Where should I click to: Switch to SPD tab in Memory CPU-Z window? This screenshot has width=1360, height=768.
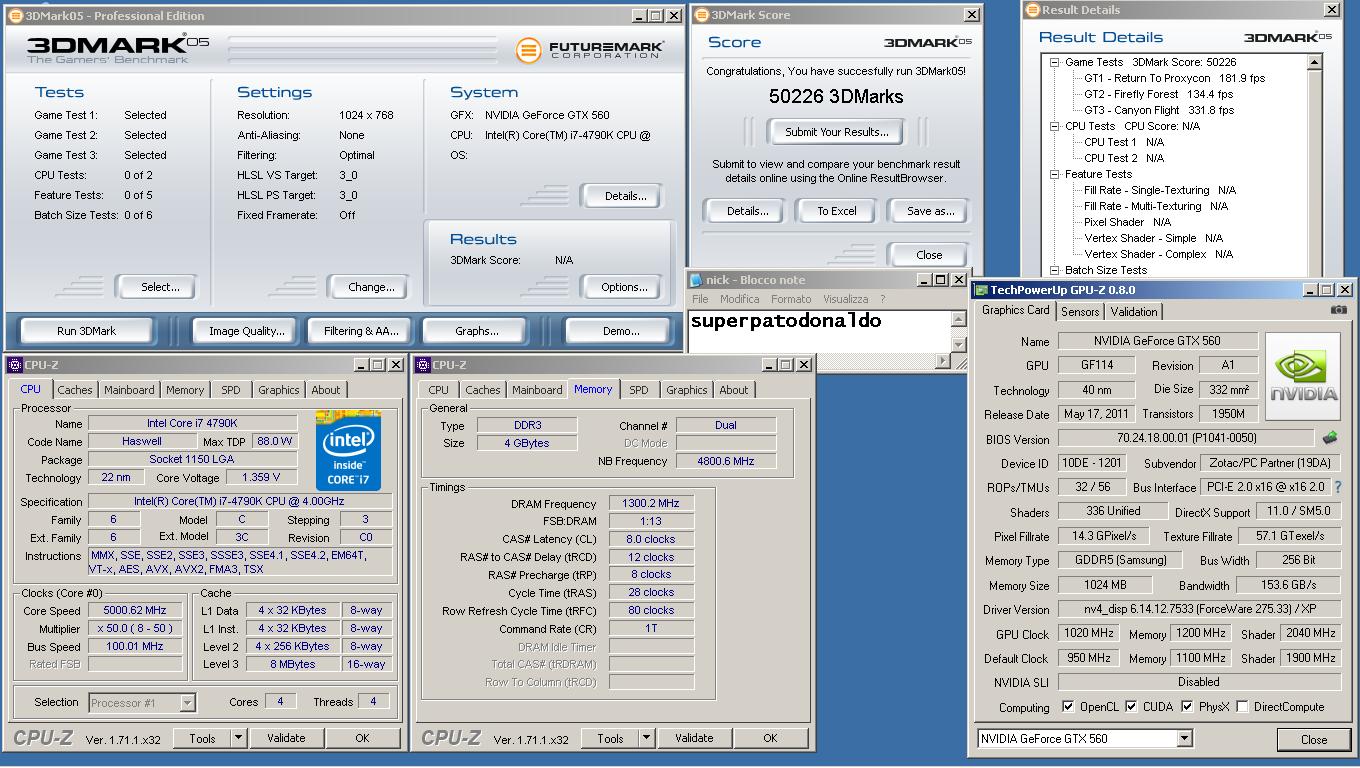[639, 390]
